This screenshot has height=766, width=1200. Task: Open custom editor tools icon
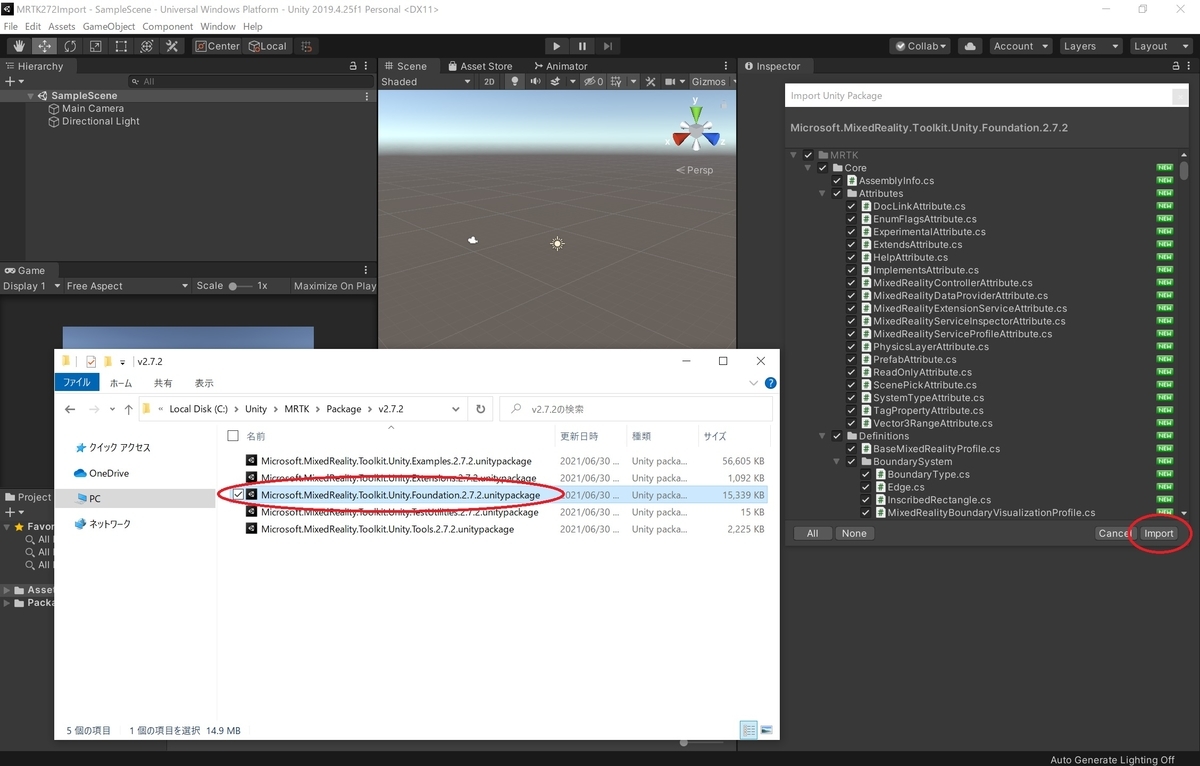pos(172,46)
